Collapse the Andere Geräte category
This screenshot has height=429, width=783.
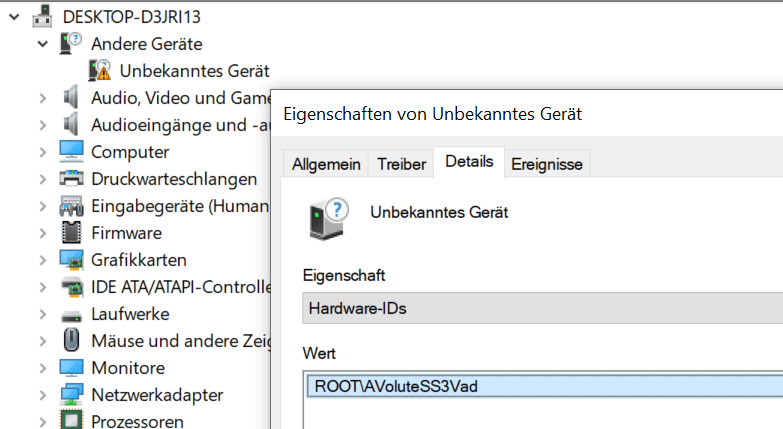coord(43,44)
